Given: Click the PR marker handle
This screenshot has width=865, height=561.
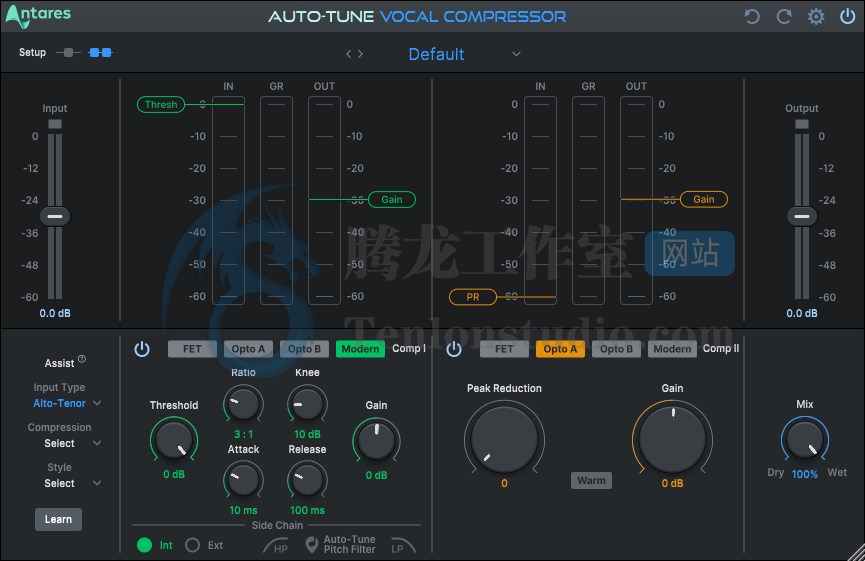Looking at the screenshot, I should [x=473, y=297].
